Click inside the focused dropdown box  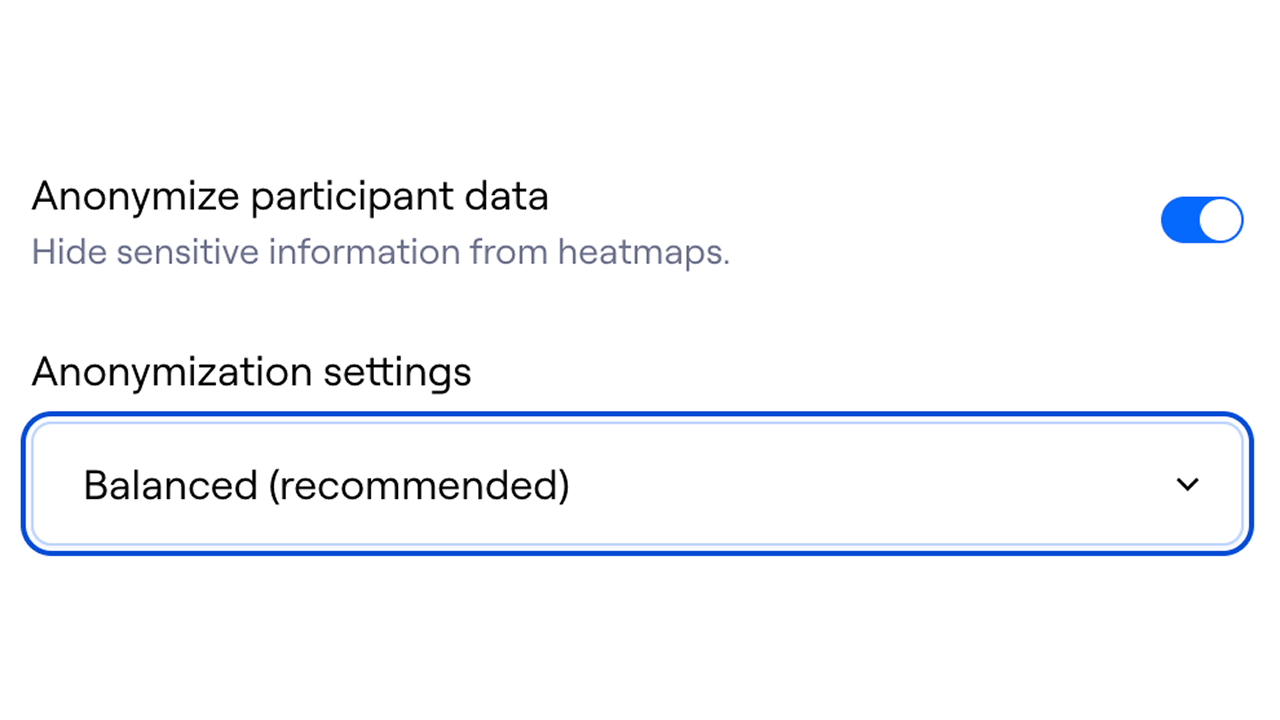tap(800, 485)
